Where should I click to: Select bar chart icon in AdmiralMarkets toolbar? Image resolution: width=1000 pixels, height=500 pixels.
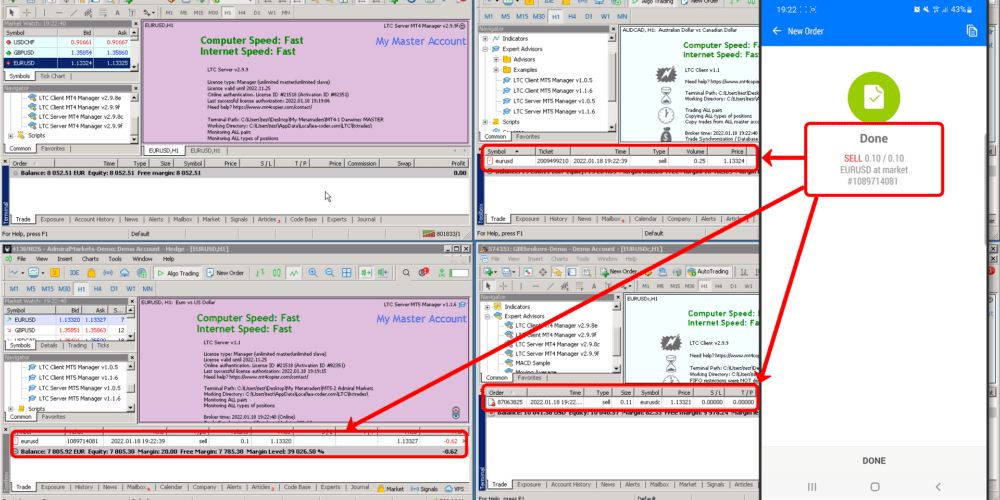(260, 273)
